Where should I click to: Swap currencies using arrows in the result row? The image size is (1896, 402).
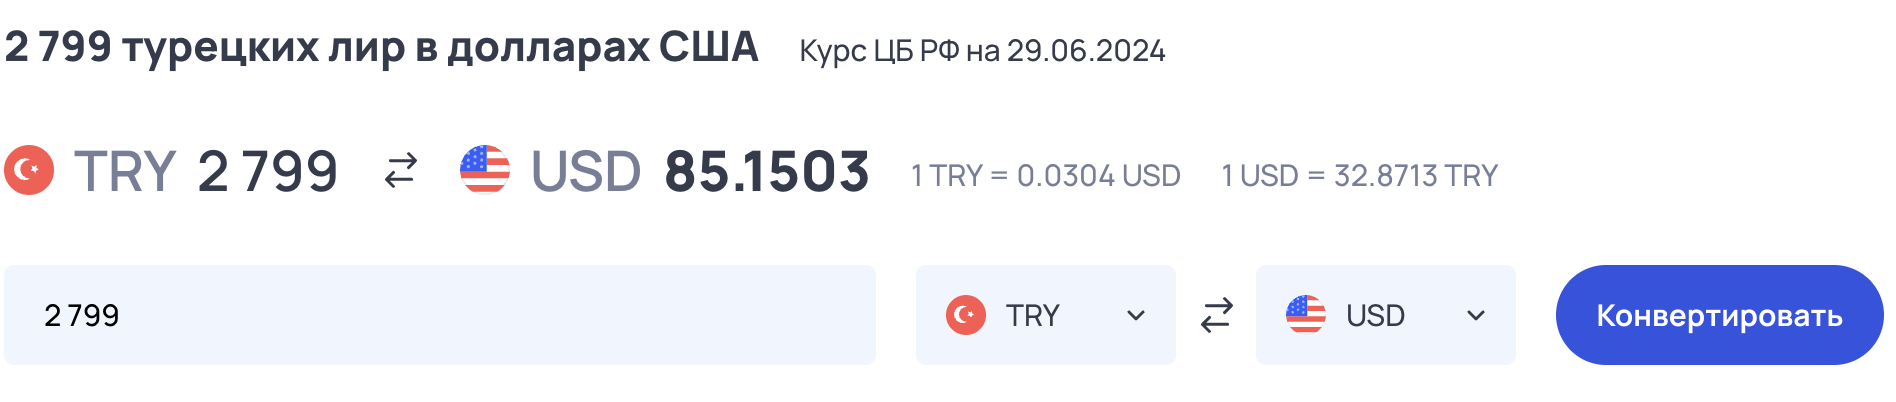pyautogui.click(x=401, y=171)
